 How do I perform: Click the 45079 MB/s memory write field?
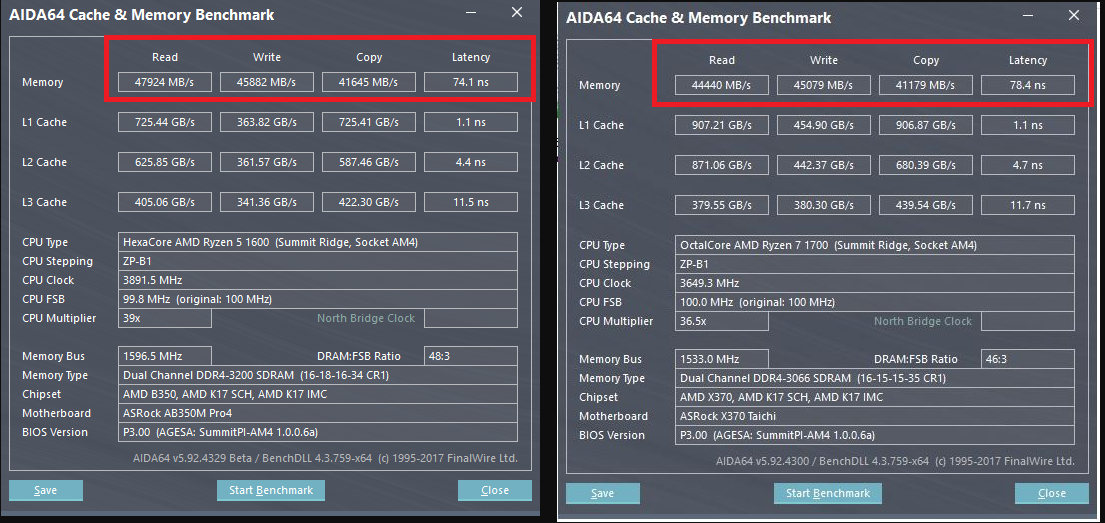click(824, 85)
